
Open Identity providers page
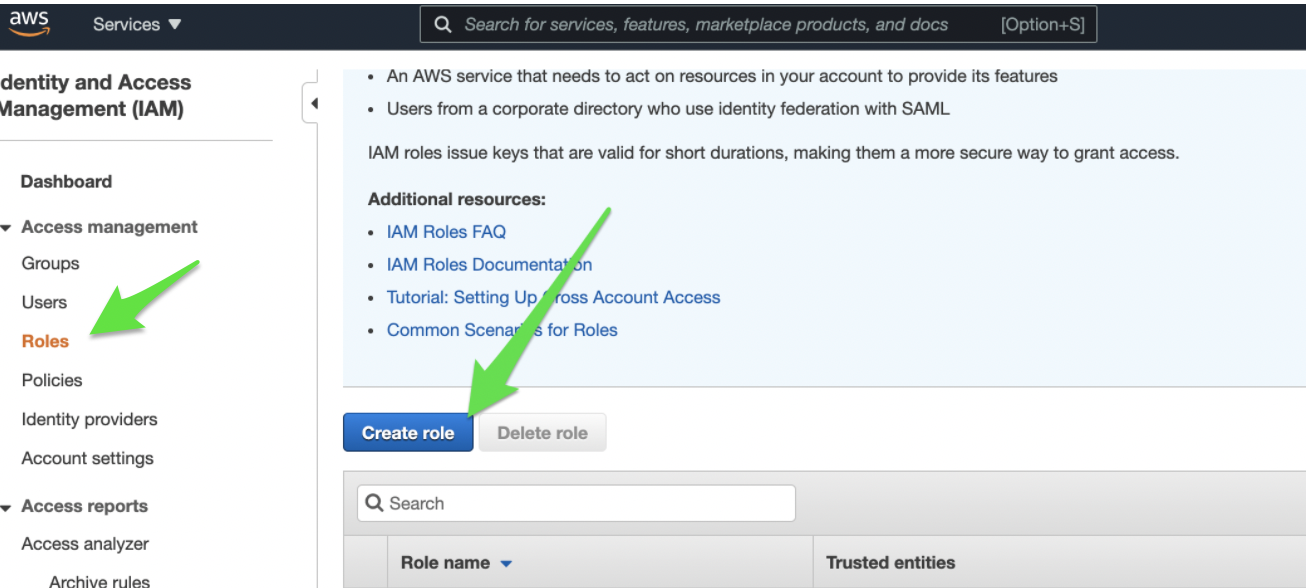pyautogui.click(x=89, y=419)
